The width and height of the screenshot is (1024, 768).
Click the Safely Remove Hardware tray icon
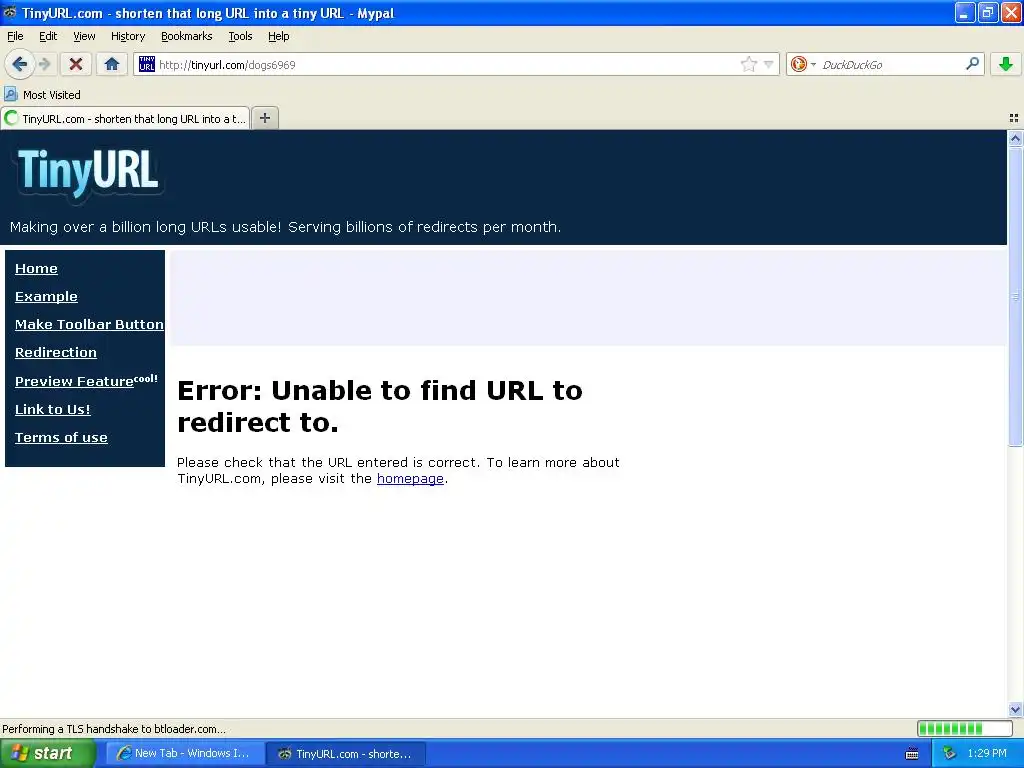(x=949, y=754)
